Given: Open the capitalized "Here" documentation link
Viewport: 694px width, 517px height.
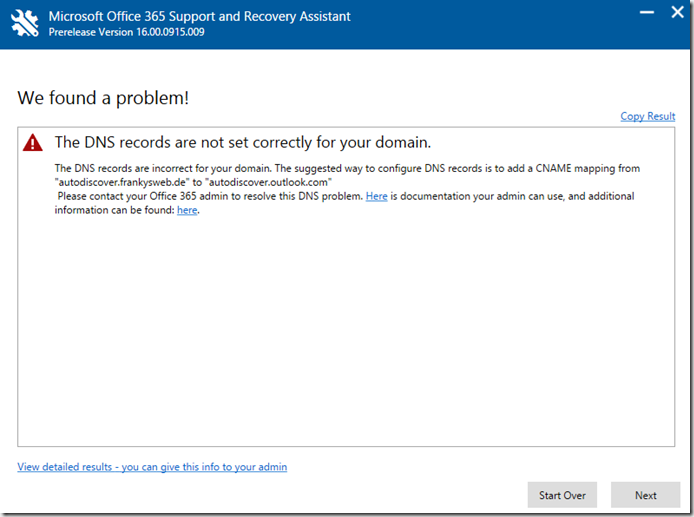Looking at the screenshot, I should click(x=376, y=196).
